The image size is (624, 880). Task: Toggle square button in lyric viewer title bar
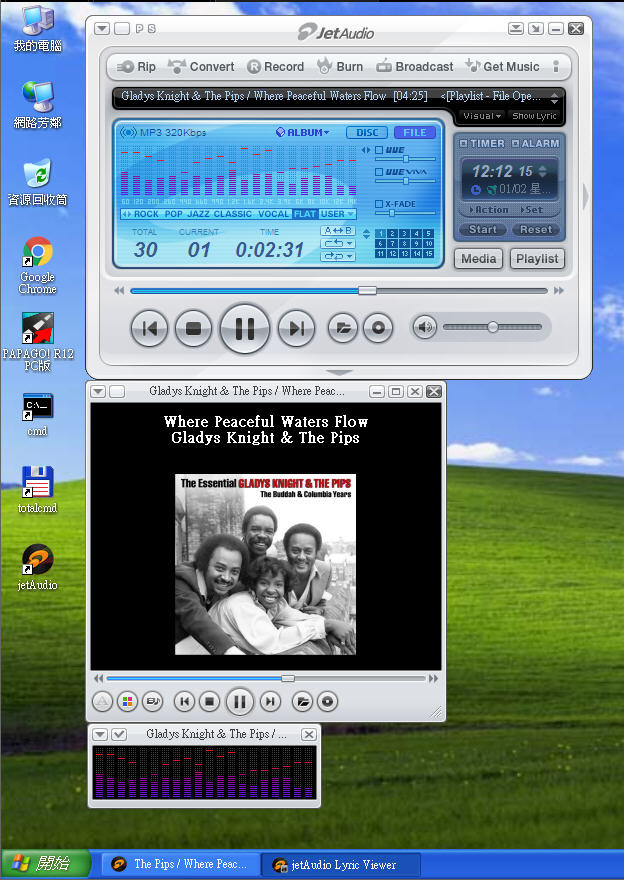(x=117, y=392)
